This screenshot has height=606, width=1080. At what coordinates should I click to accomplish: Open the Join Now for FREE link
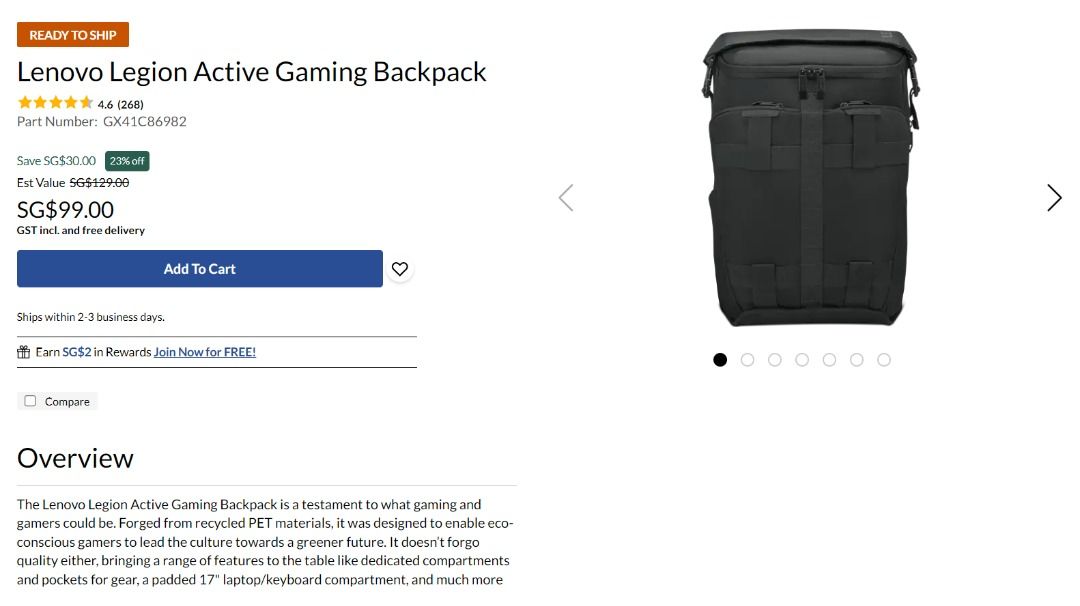click(205, 352)
